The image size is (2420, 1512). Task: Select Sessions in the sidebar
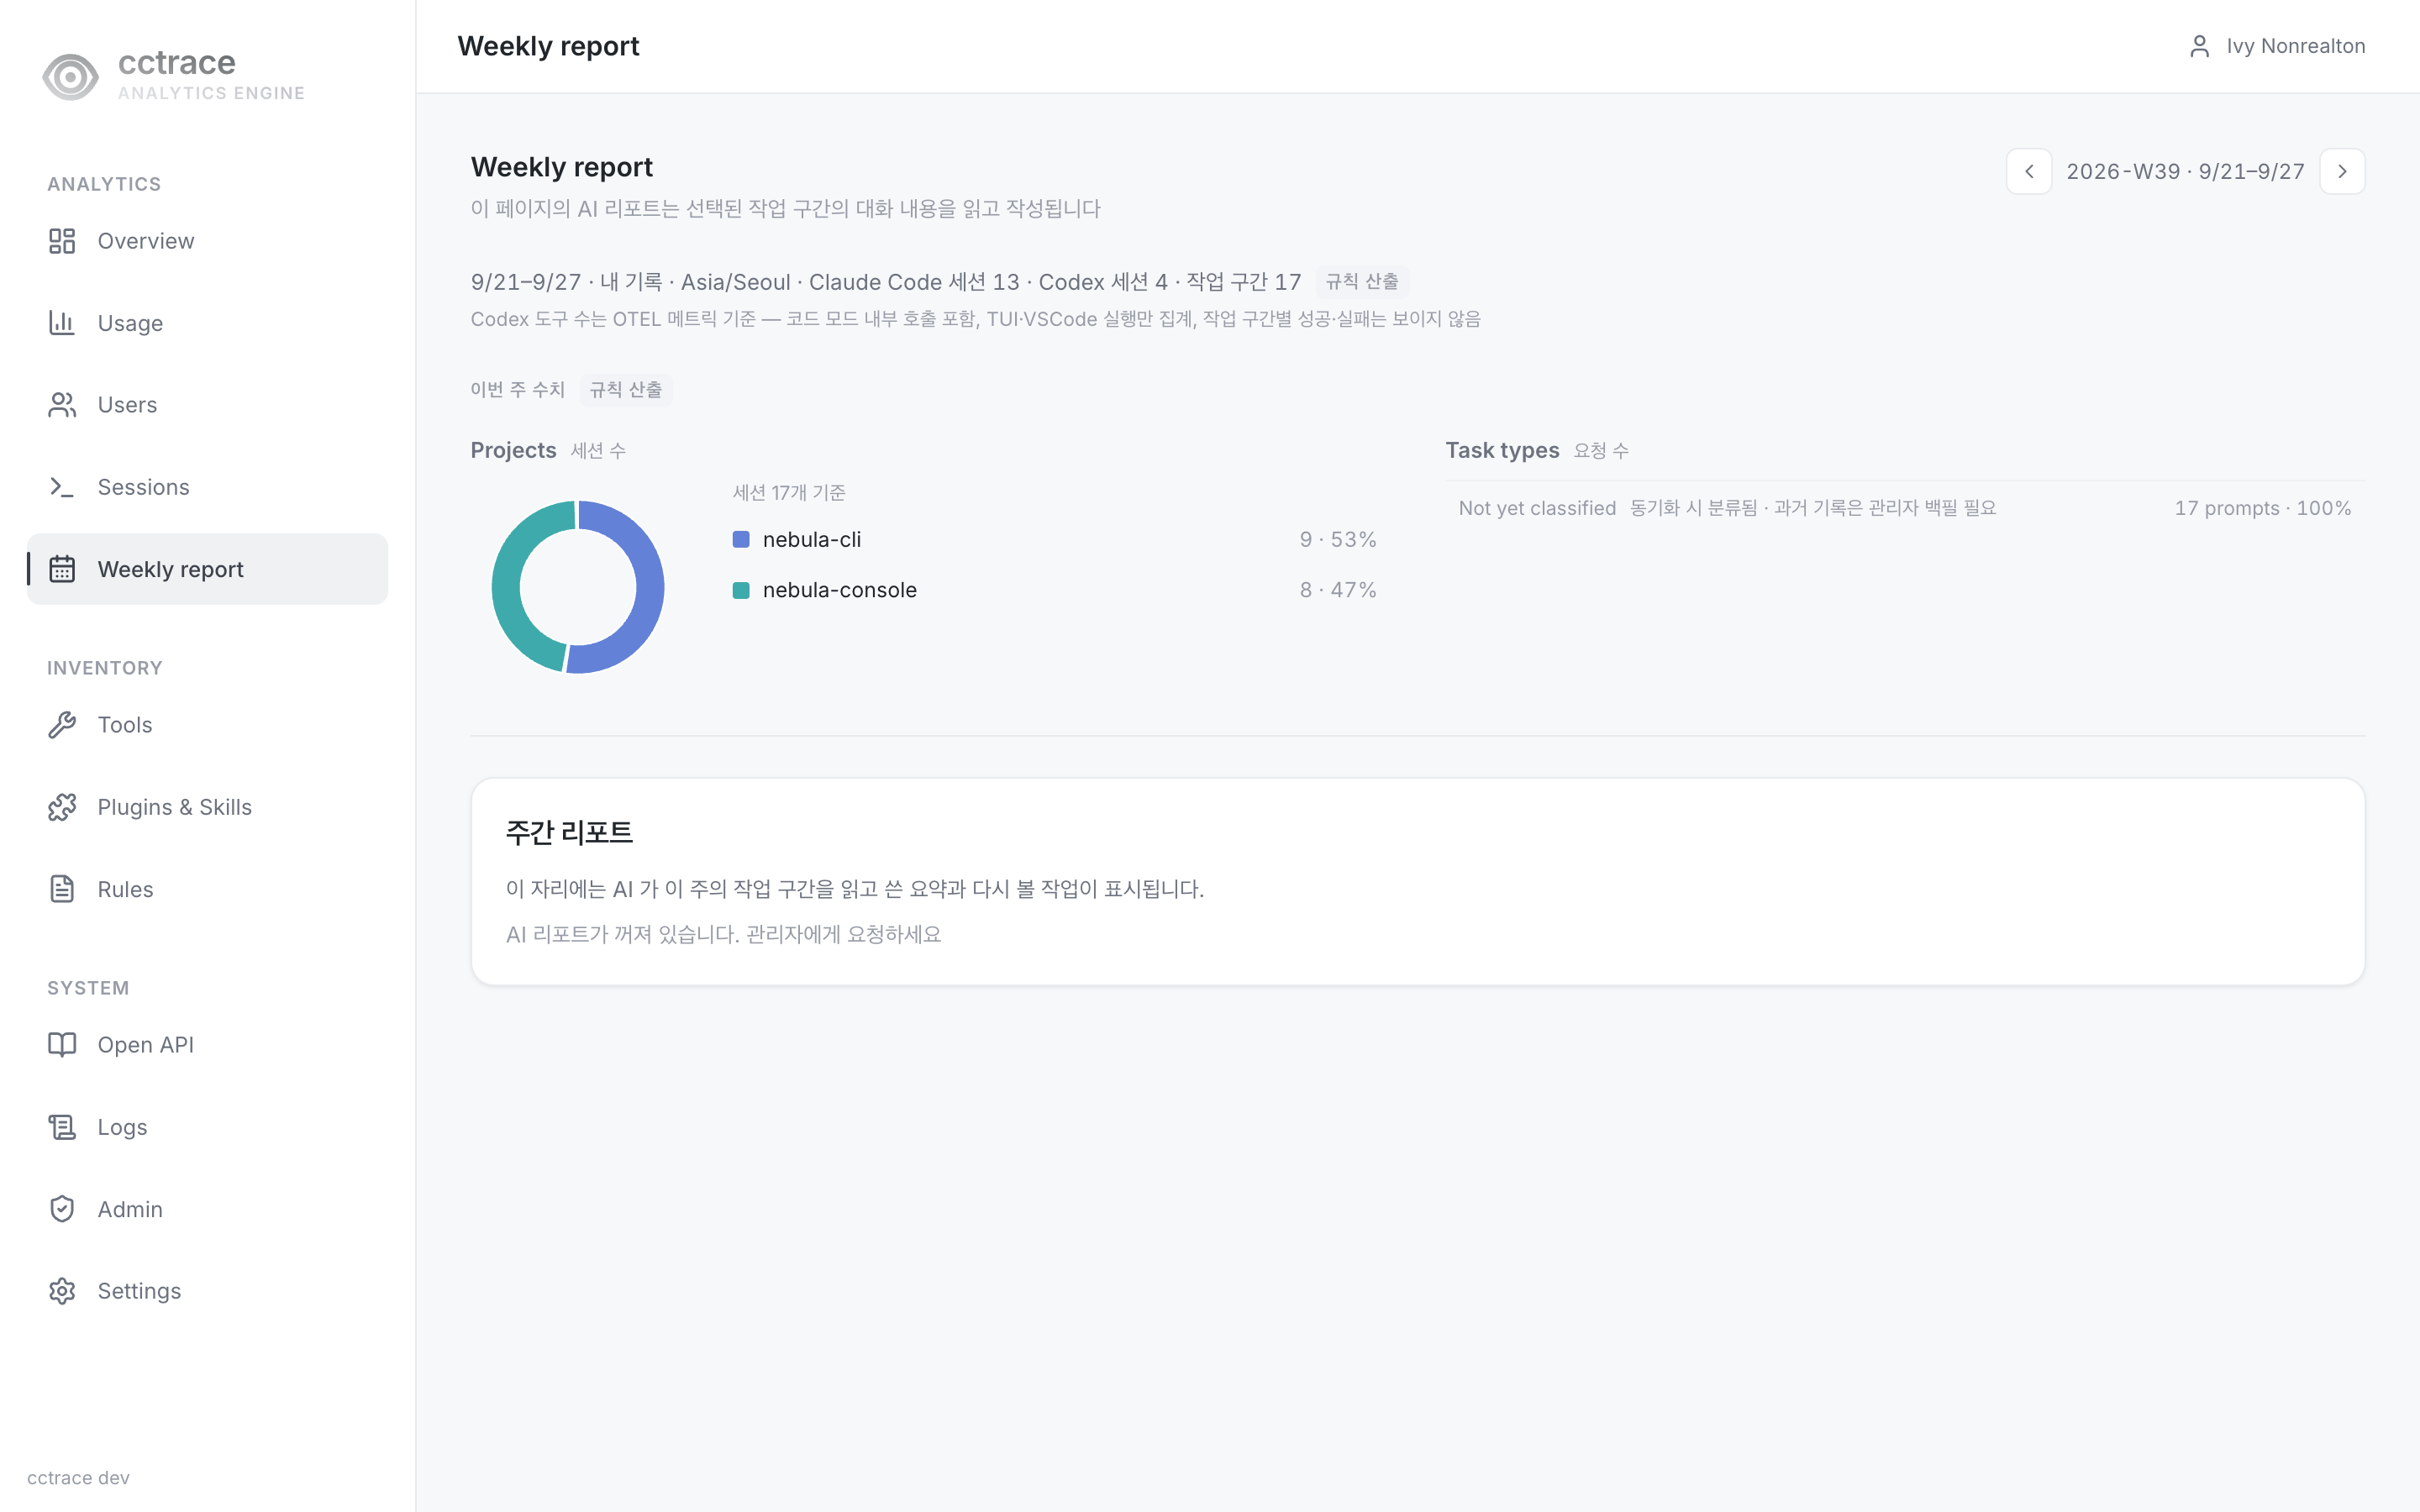point(207,487)
